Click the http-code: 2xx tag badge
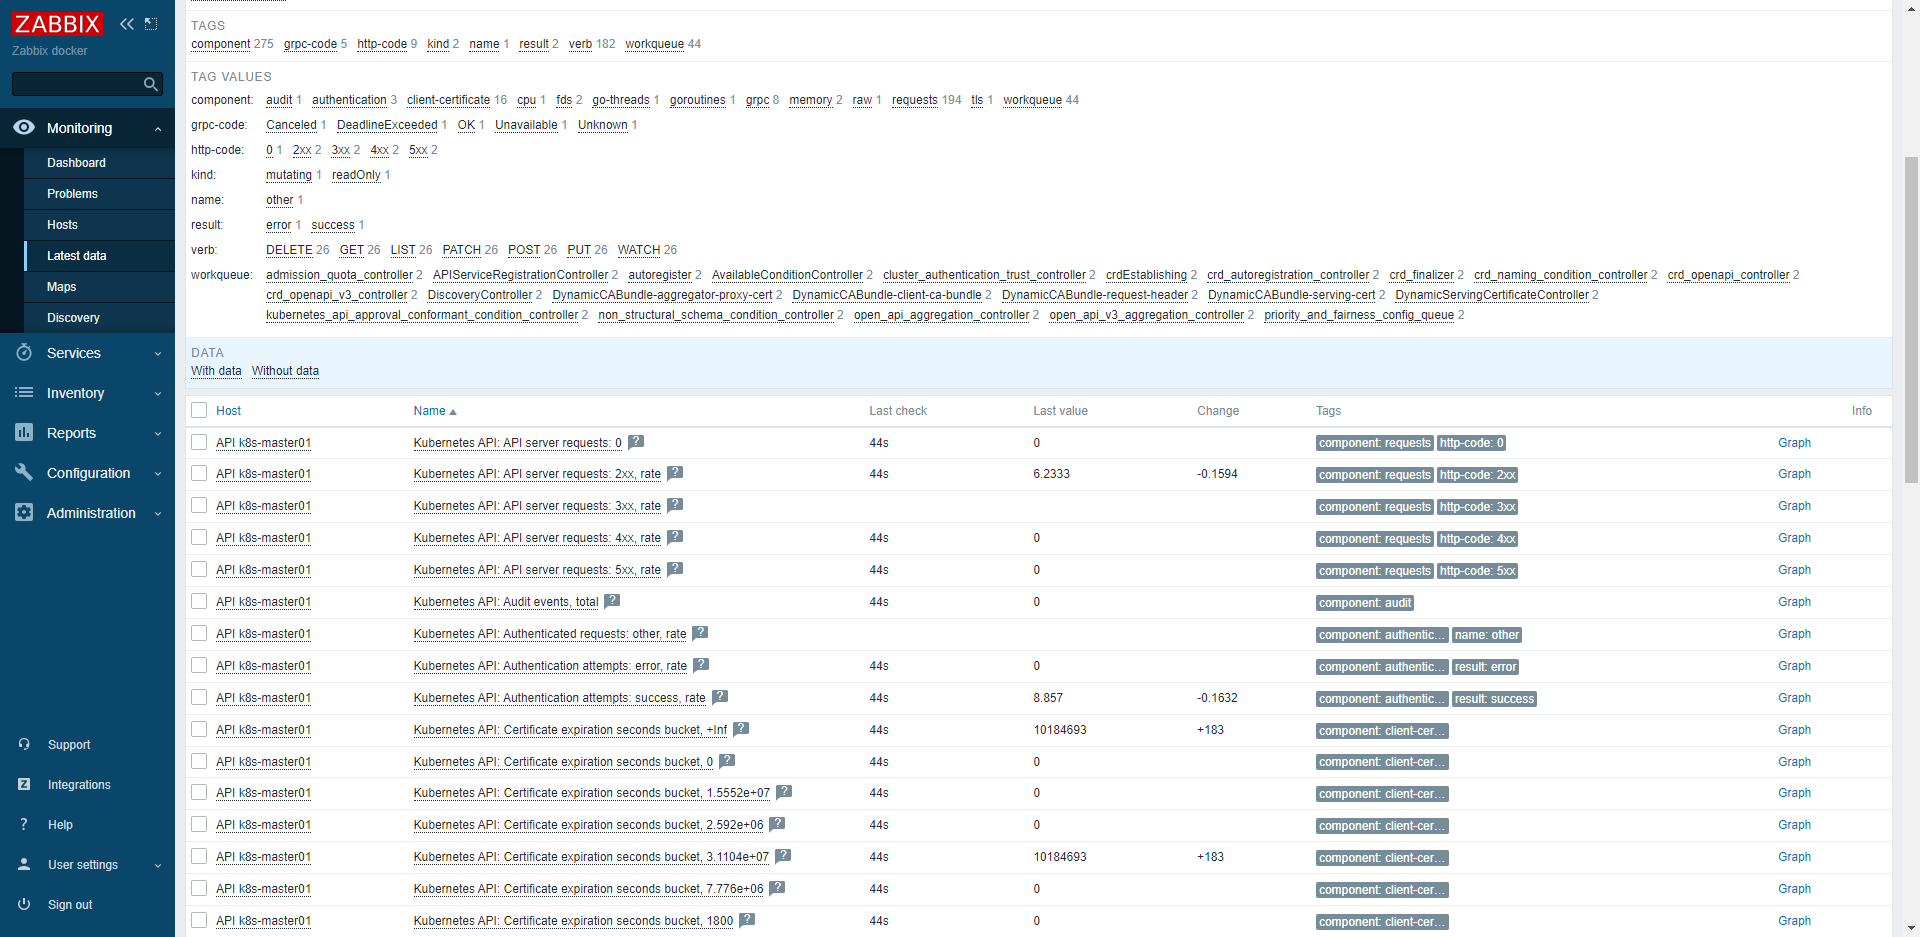This screenshot has width=1920, height=937. 1477,475
